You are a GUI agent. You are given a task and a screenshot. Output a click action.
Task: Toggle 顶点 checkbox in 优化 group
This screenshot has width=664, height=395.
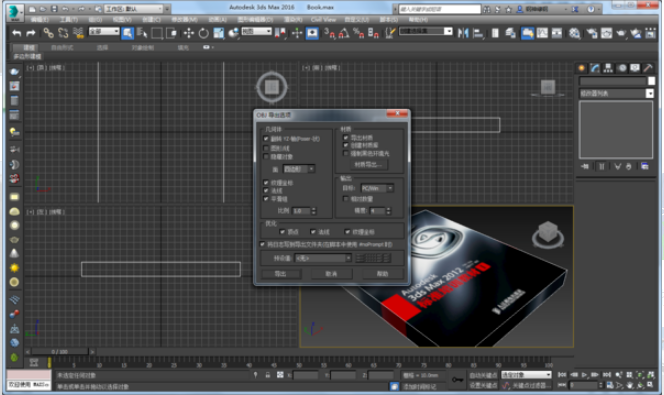click(282, 232)
